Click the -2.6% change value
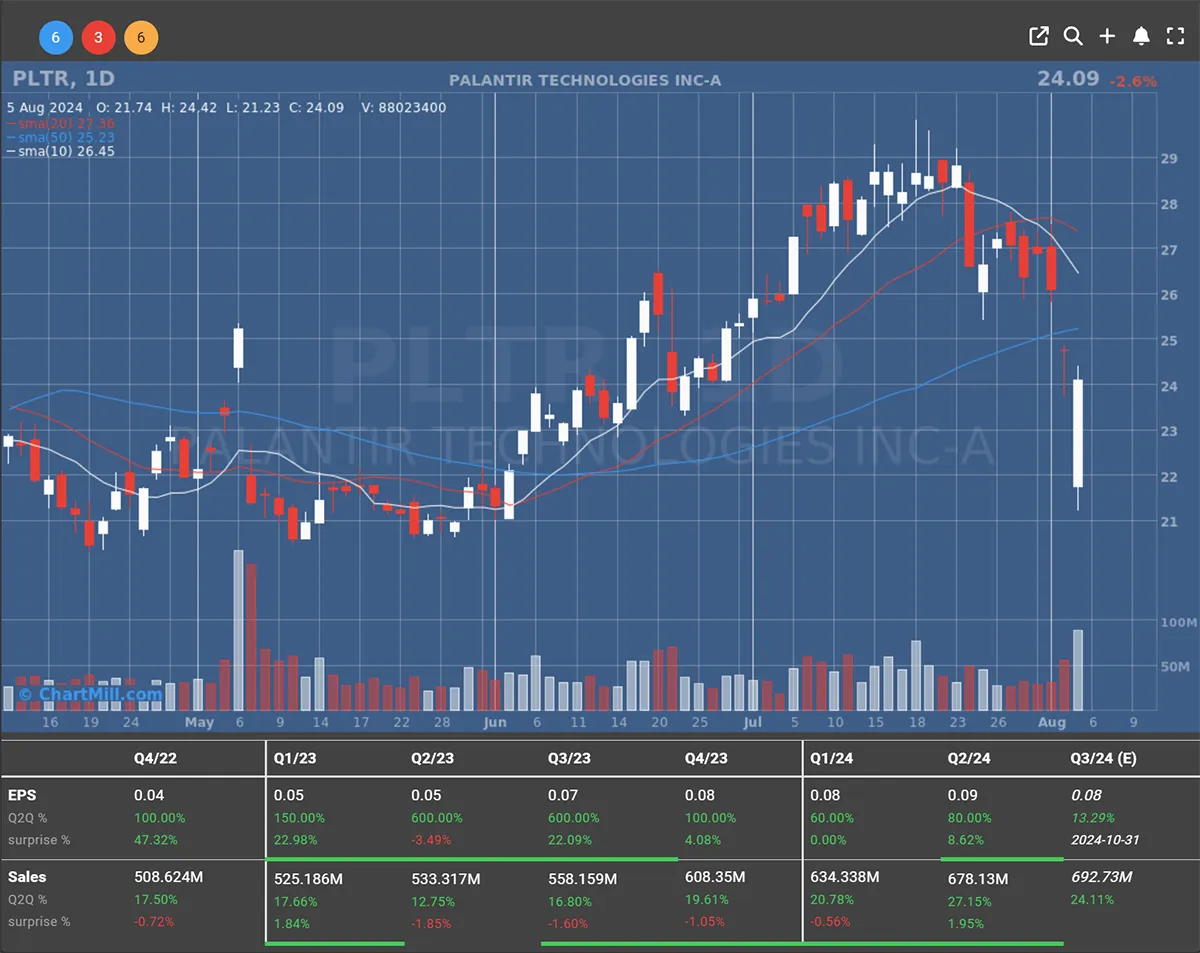 (x=1133, y=81)
